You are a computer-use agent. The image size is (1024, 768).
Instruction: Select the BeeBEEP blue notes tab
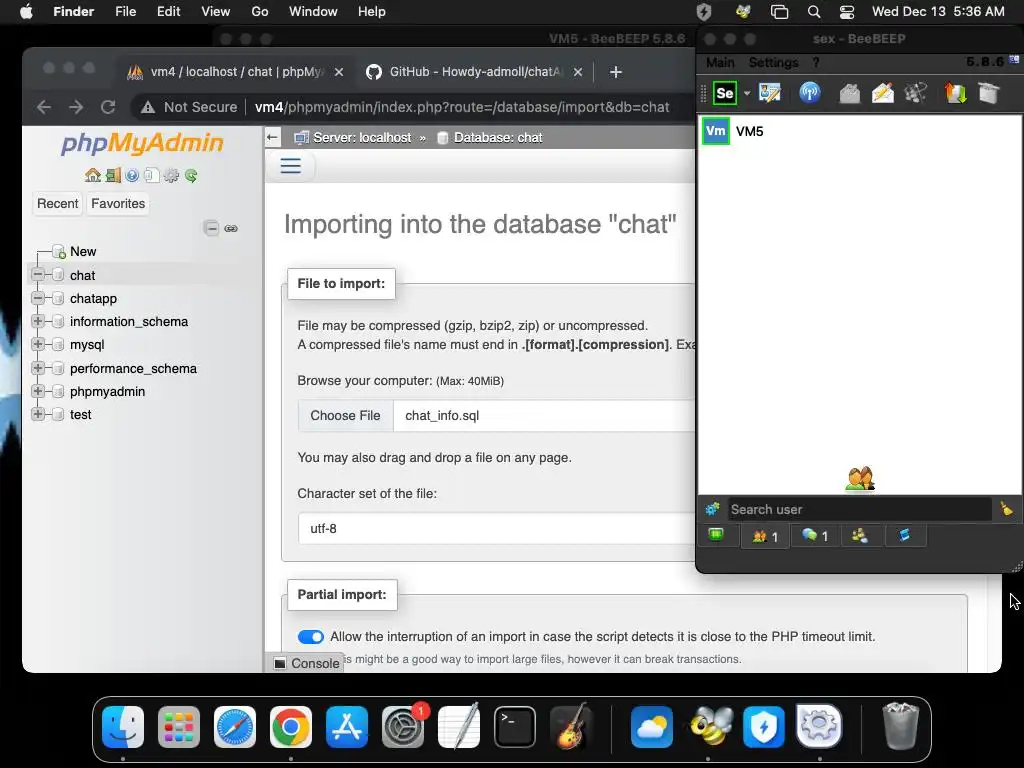[904, 536]
